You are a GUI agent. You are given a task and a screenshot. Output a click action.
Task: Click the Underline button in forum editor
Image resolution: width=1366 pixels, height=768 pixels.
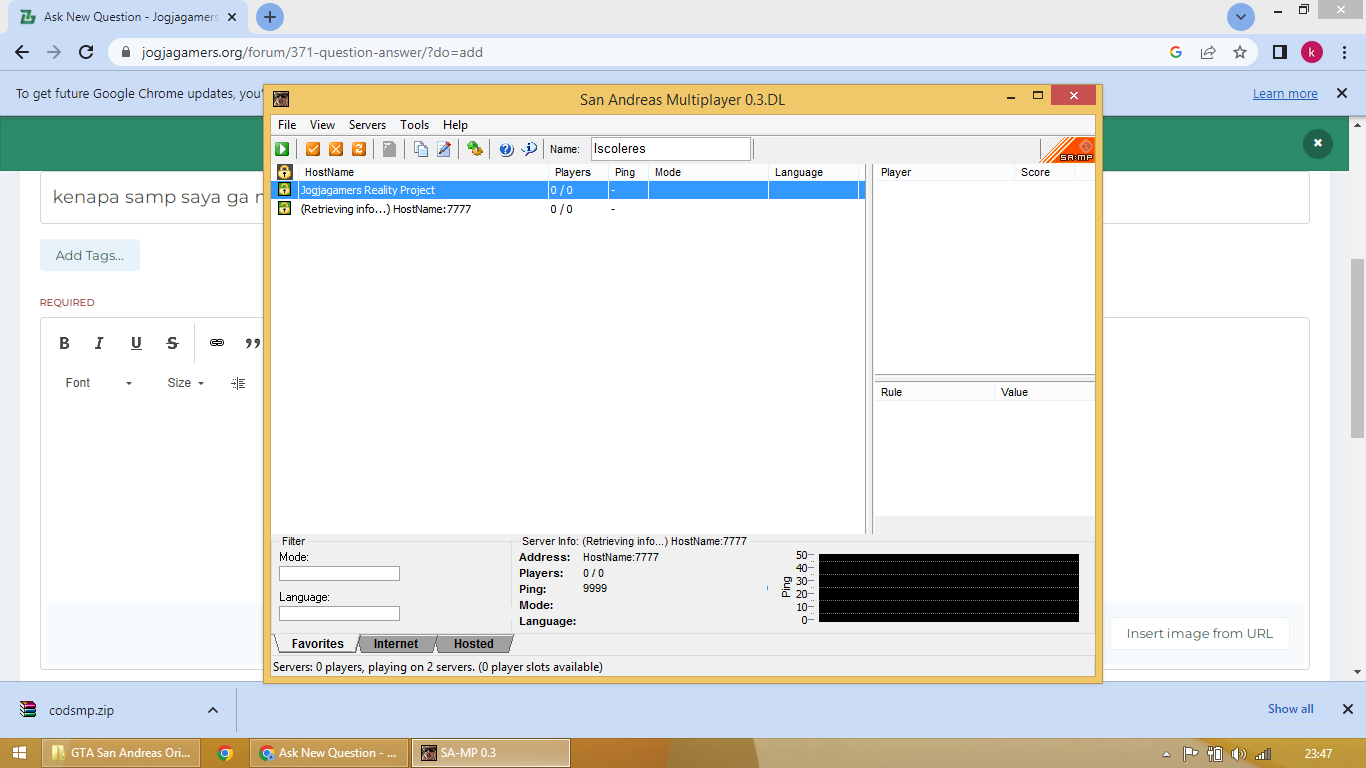pos(136,343)
